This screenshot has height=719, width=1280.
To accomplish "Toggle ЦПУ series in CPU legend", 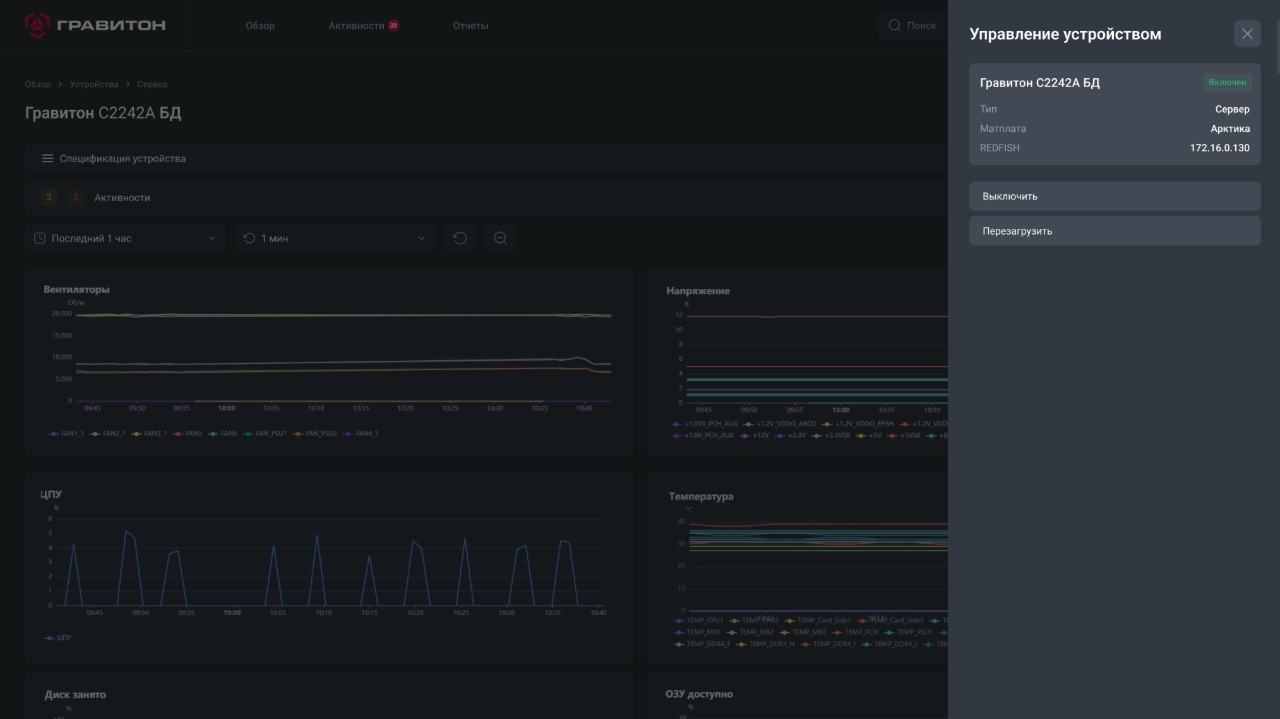I will (59, 637).
